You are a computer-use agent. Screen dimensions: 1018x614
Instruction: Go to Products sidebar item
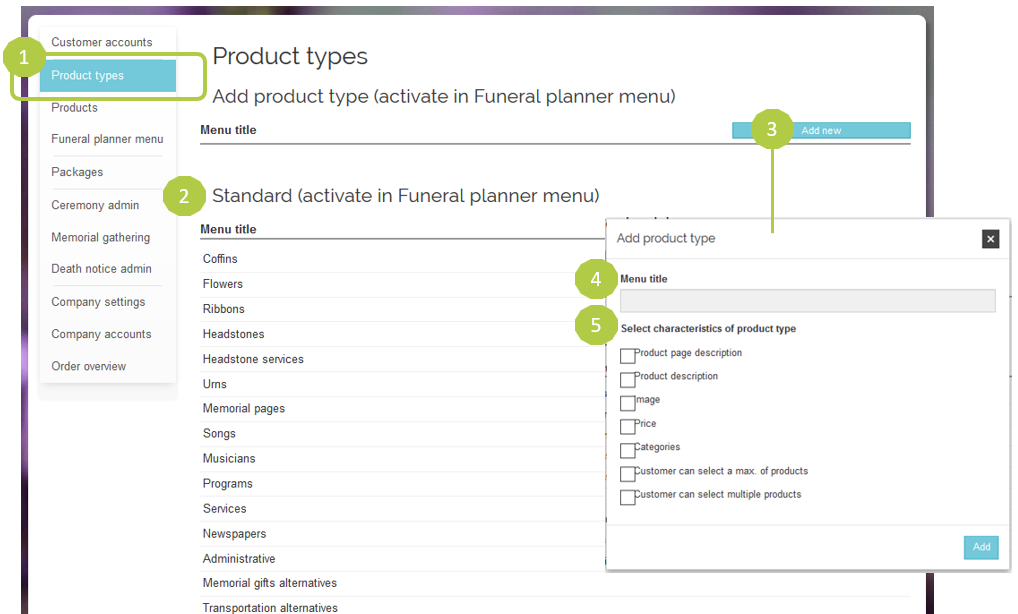(75, 108)
